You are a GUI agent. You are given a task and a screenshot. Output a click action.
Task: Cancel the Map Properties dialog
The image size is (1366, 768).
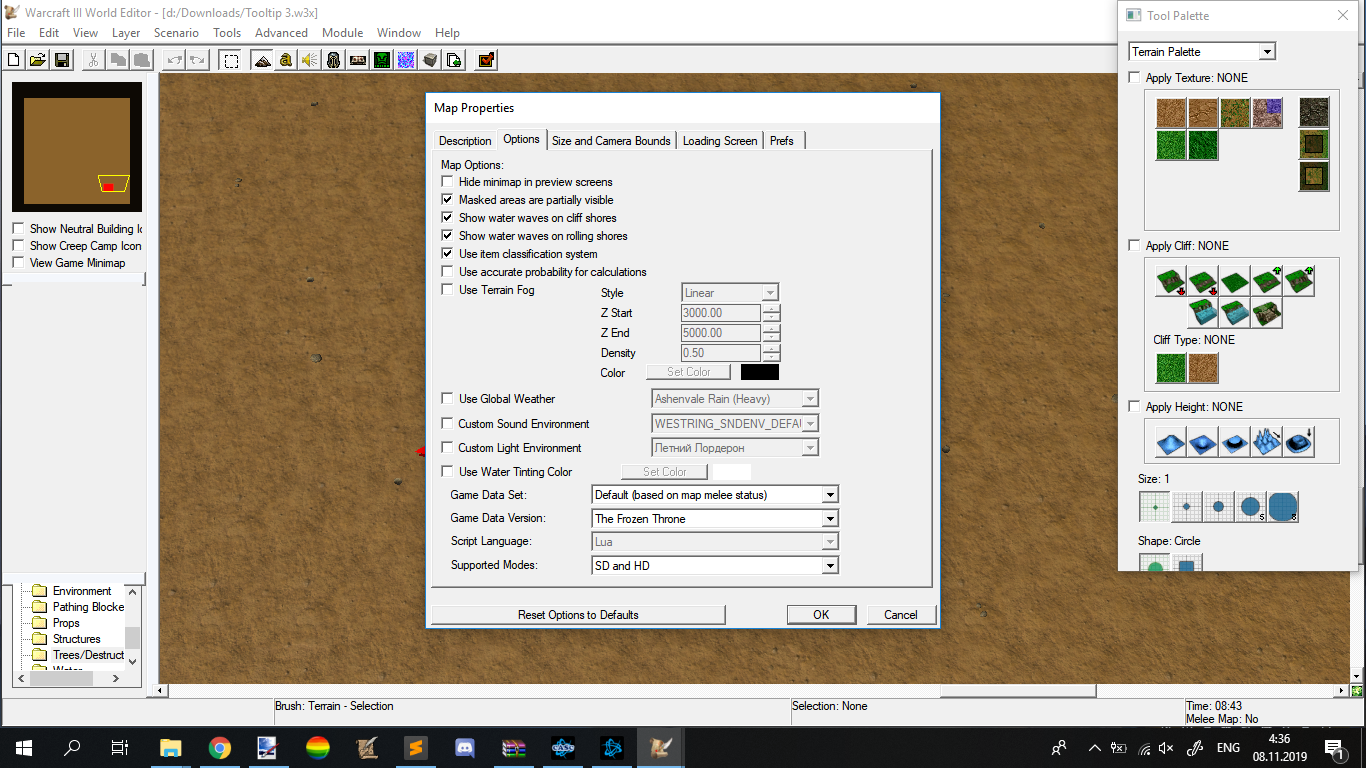pyautogui.click(x=901, y=615)
